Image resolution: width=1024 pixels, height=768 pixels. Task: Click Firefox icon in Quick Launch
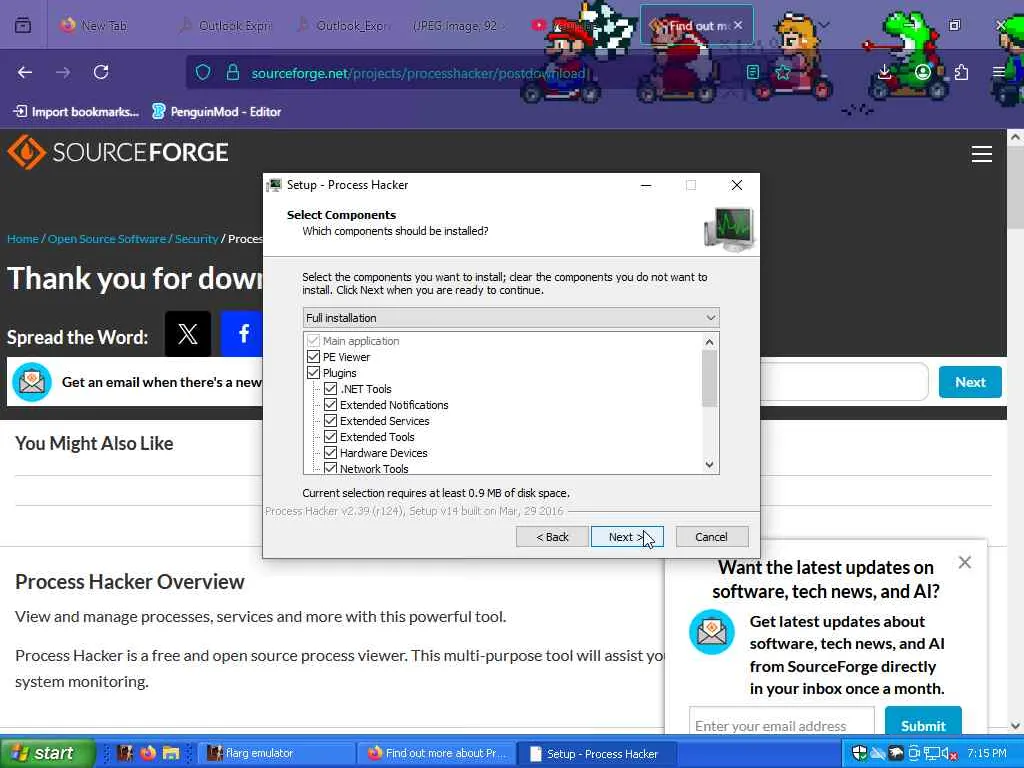point(148,753)
